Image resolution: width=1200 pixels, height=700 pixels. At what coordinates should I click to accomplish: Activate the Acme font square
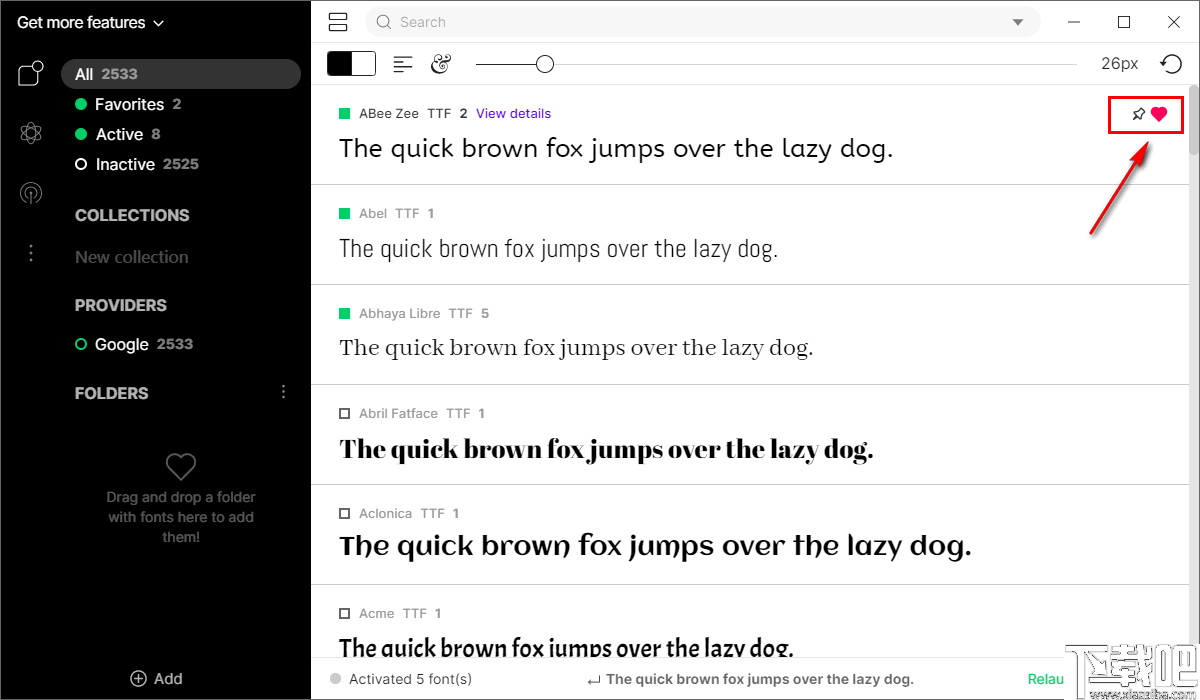pyautogui.click(x=344, y=614)
